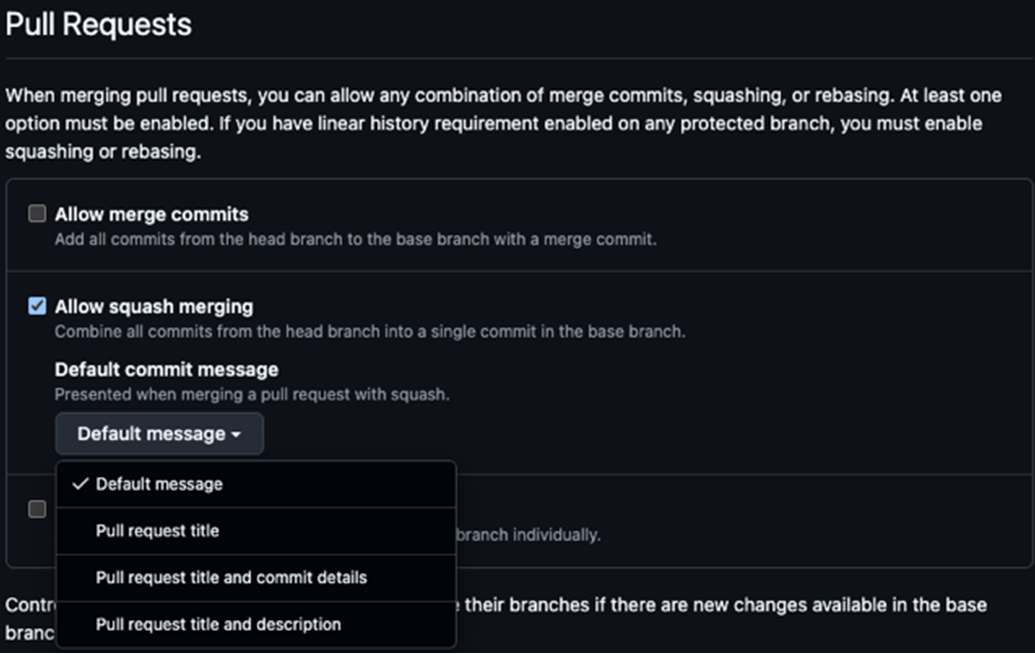
Task: Uncheck the Allow squash merging checkbox
Action: click(x=37, y=306)
